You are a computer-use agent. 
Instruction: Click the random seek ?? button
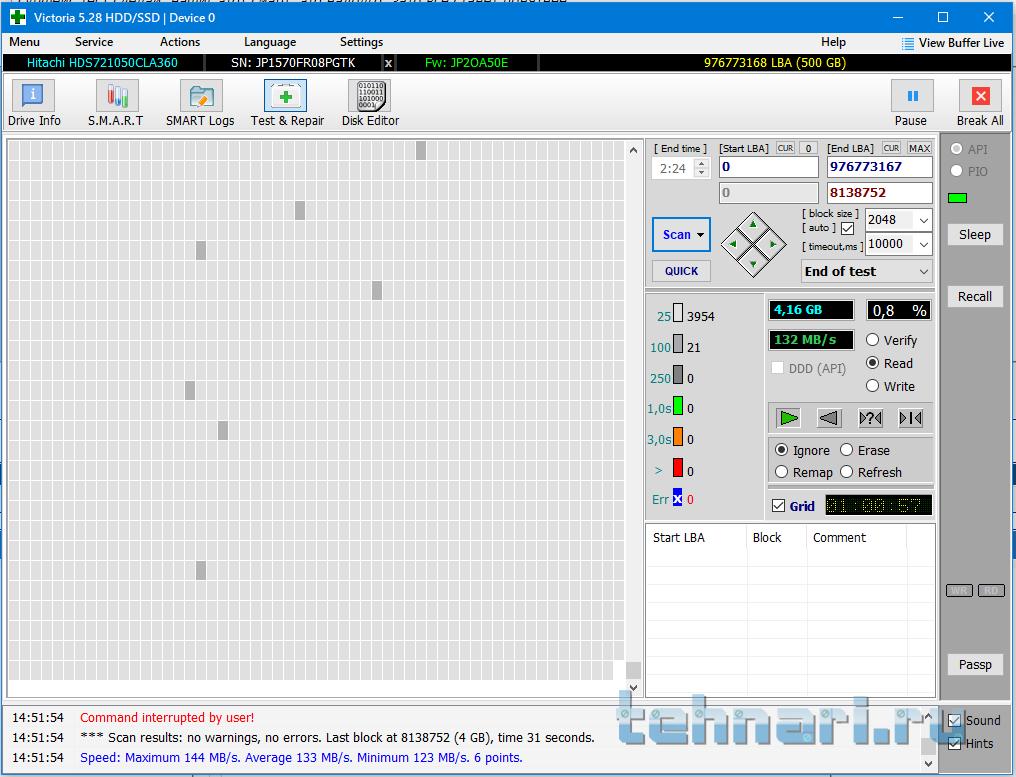[870, 418]
